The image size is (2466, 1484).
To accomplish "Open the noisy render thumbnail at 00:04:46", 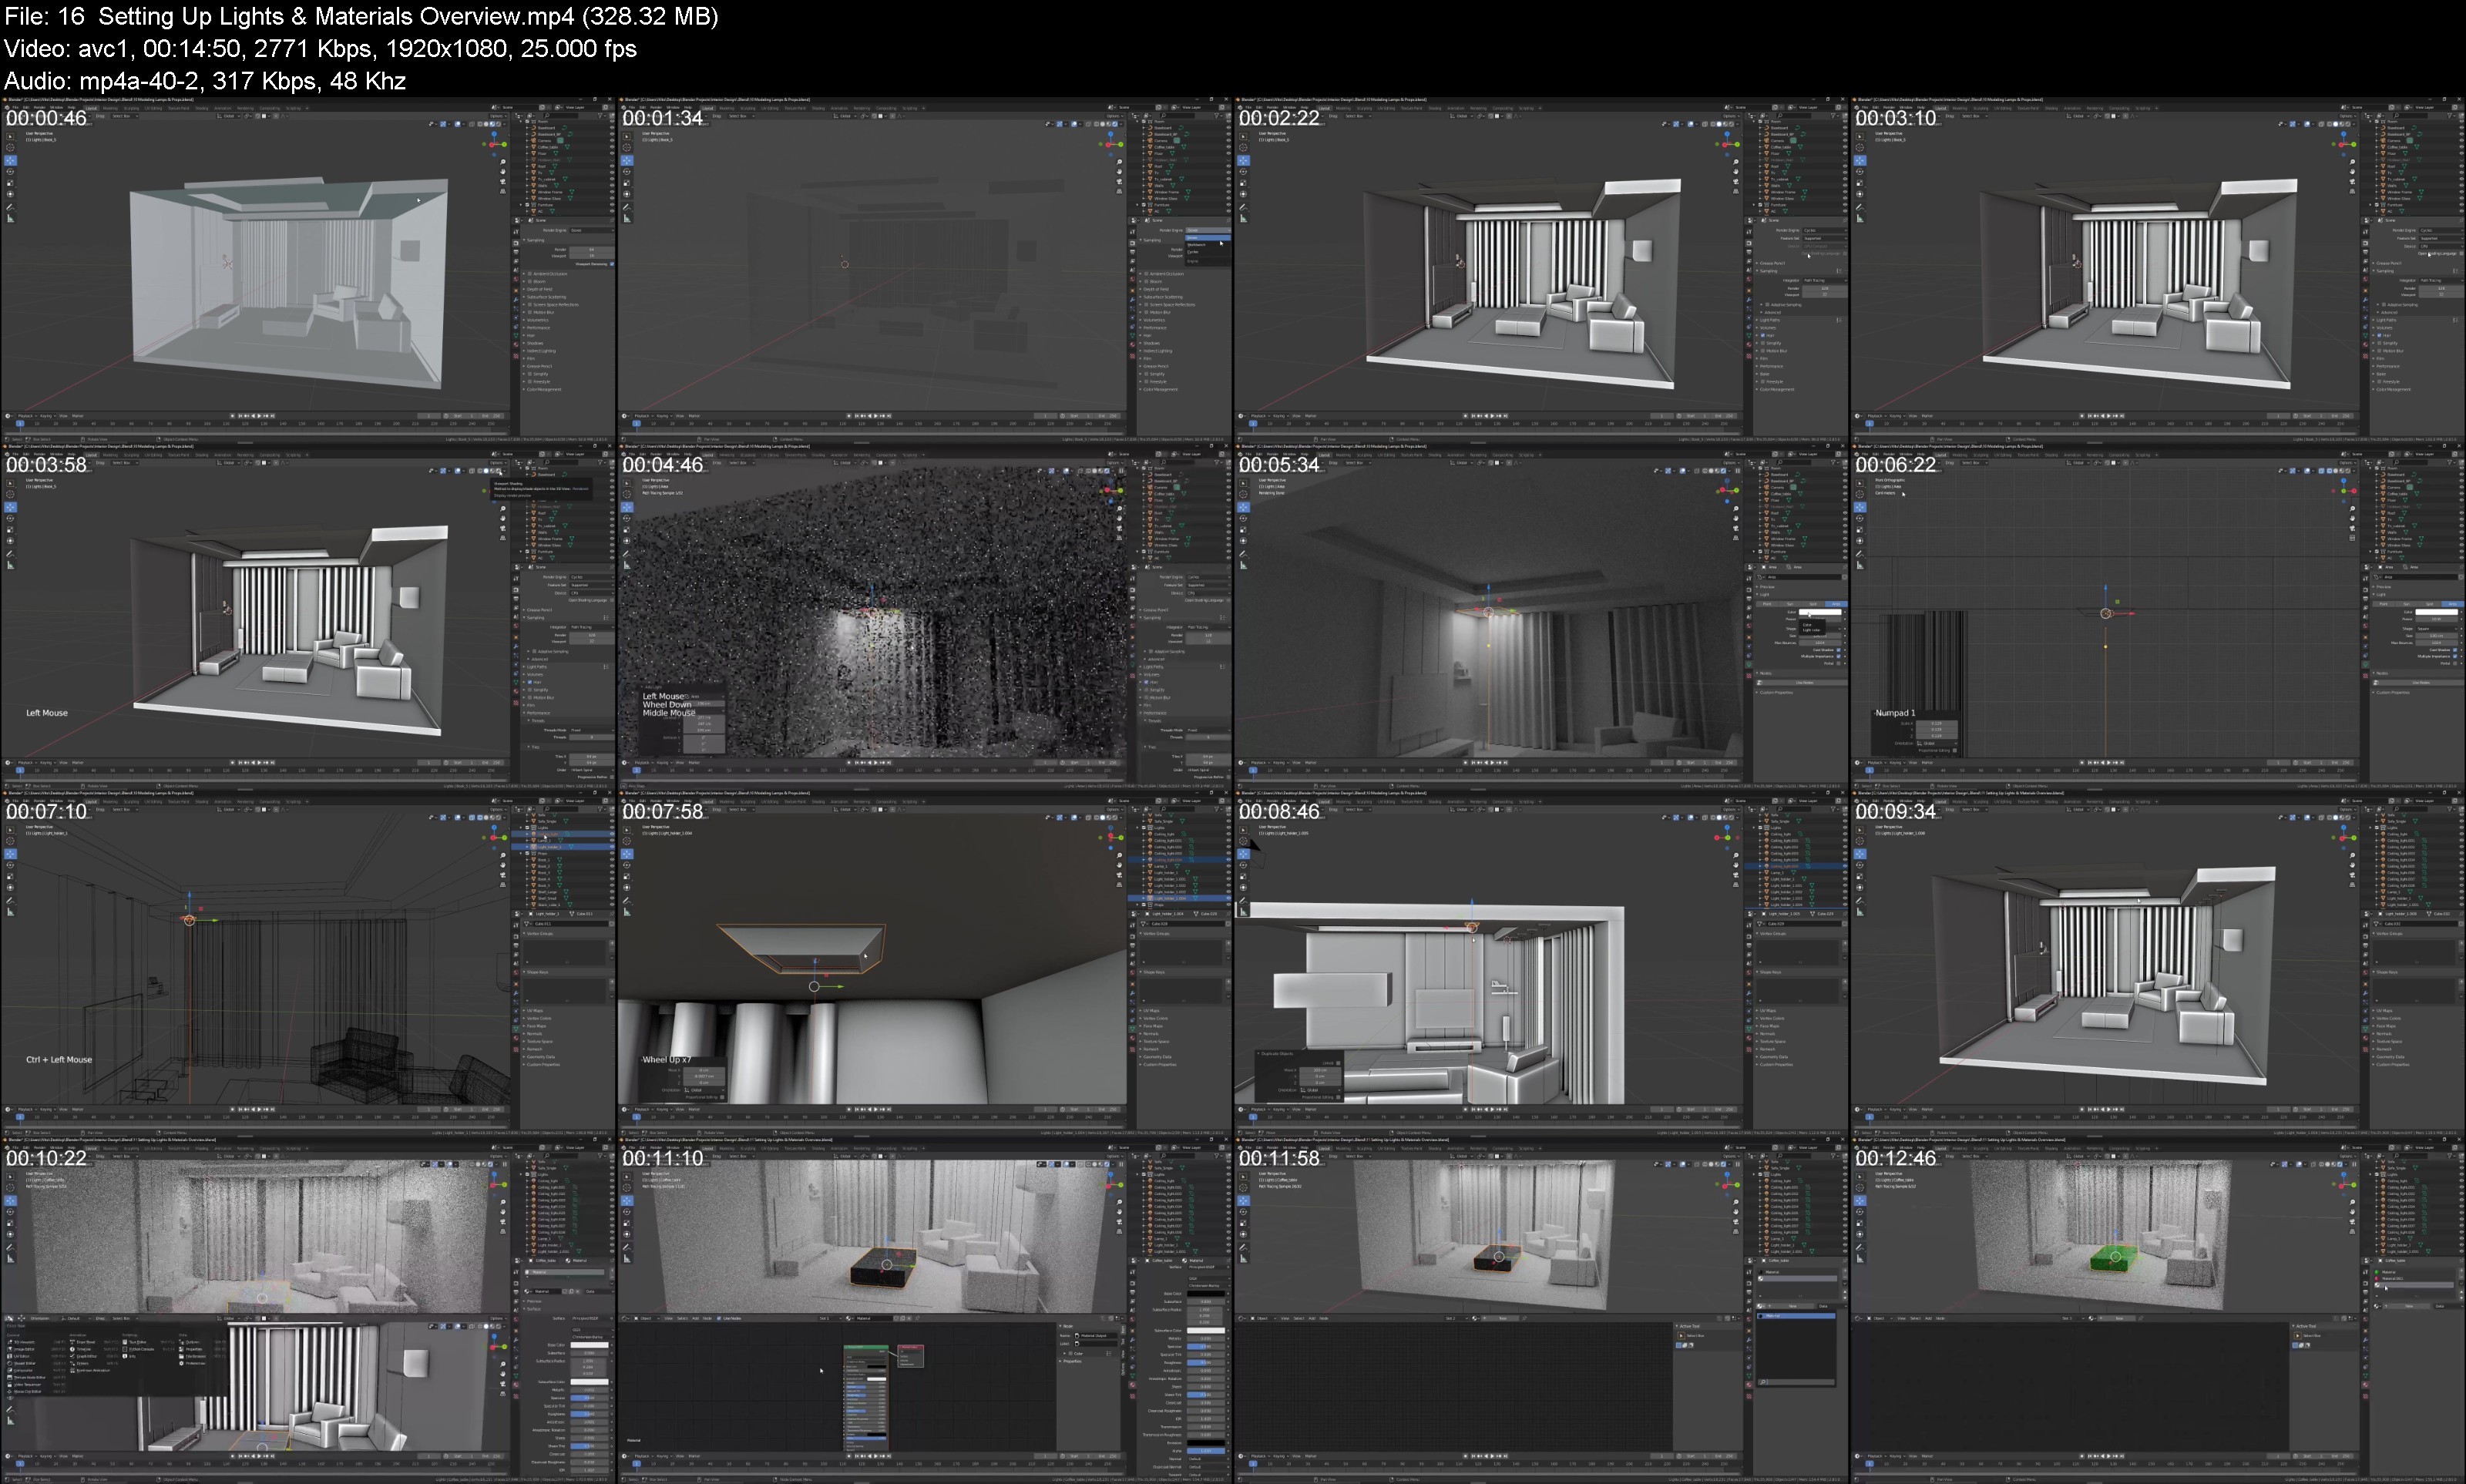I will click(924, 615).
